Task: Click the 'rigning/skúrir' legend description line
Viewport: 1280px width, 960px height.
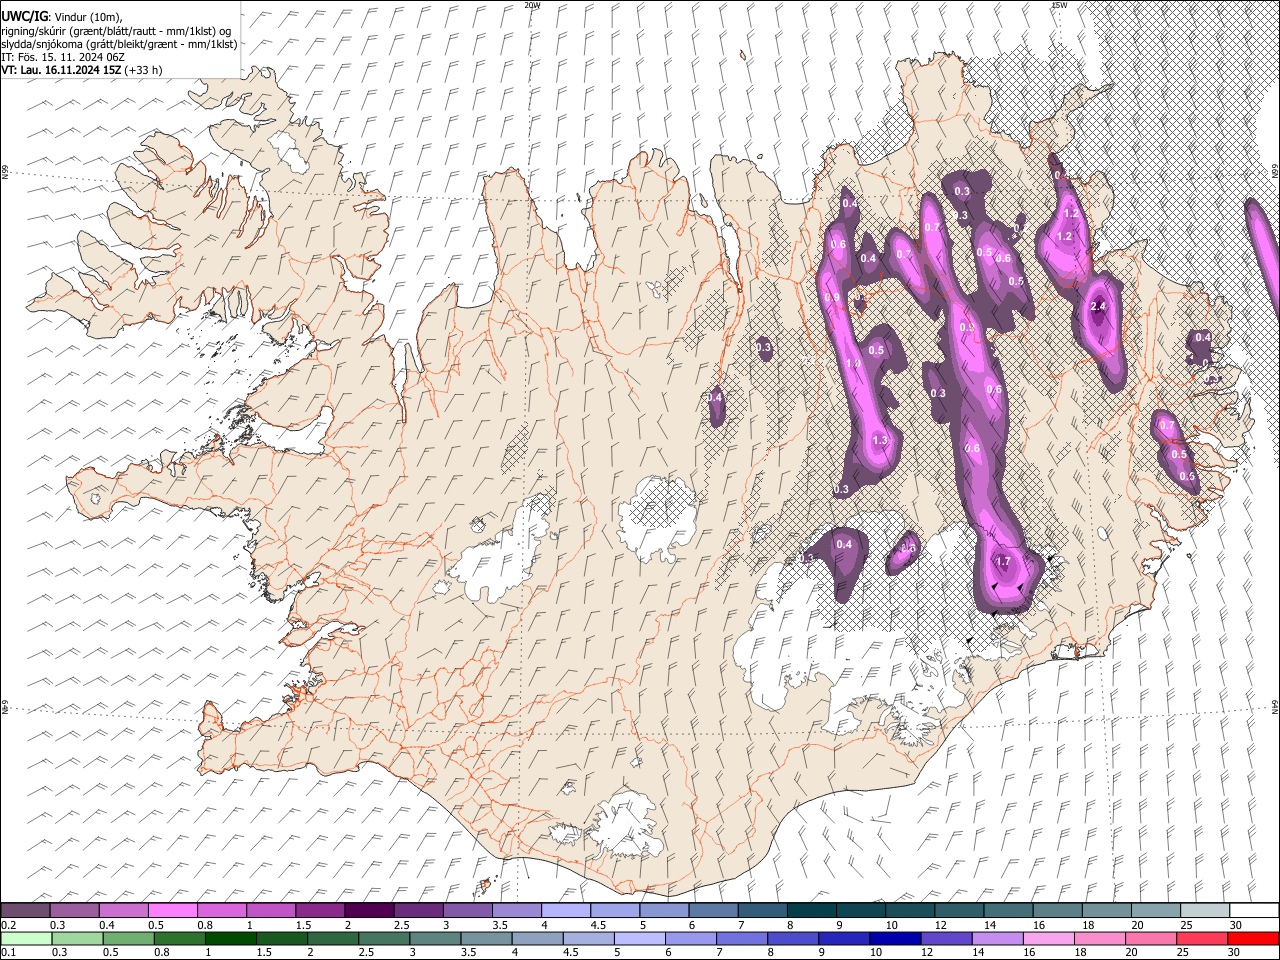Action: click(116, 31)
